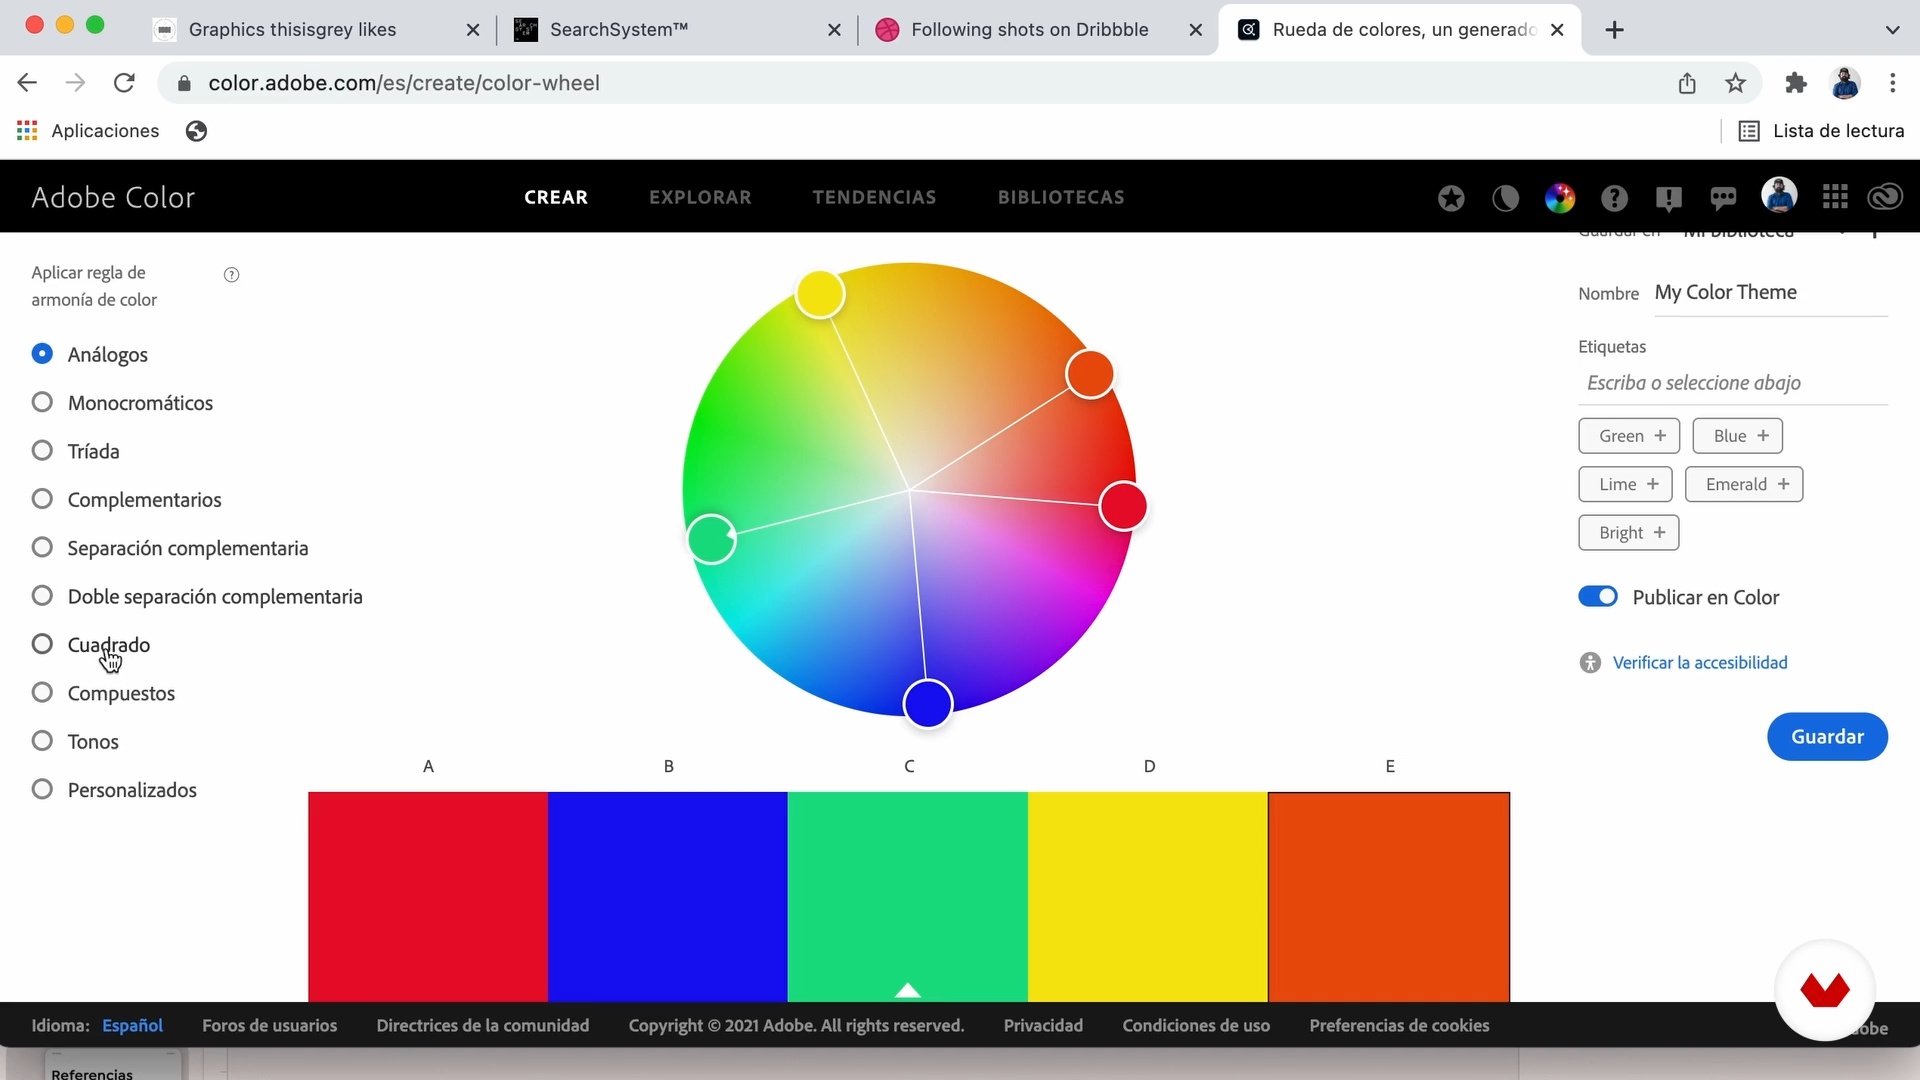The height and width of the screenshot is (1080, 1920).
Task: Click the Guardar button
Action: [x=1827, y=737]
